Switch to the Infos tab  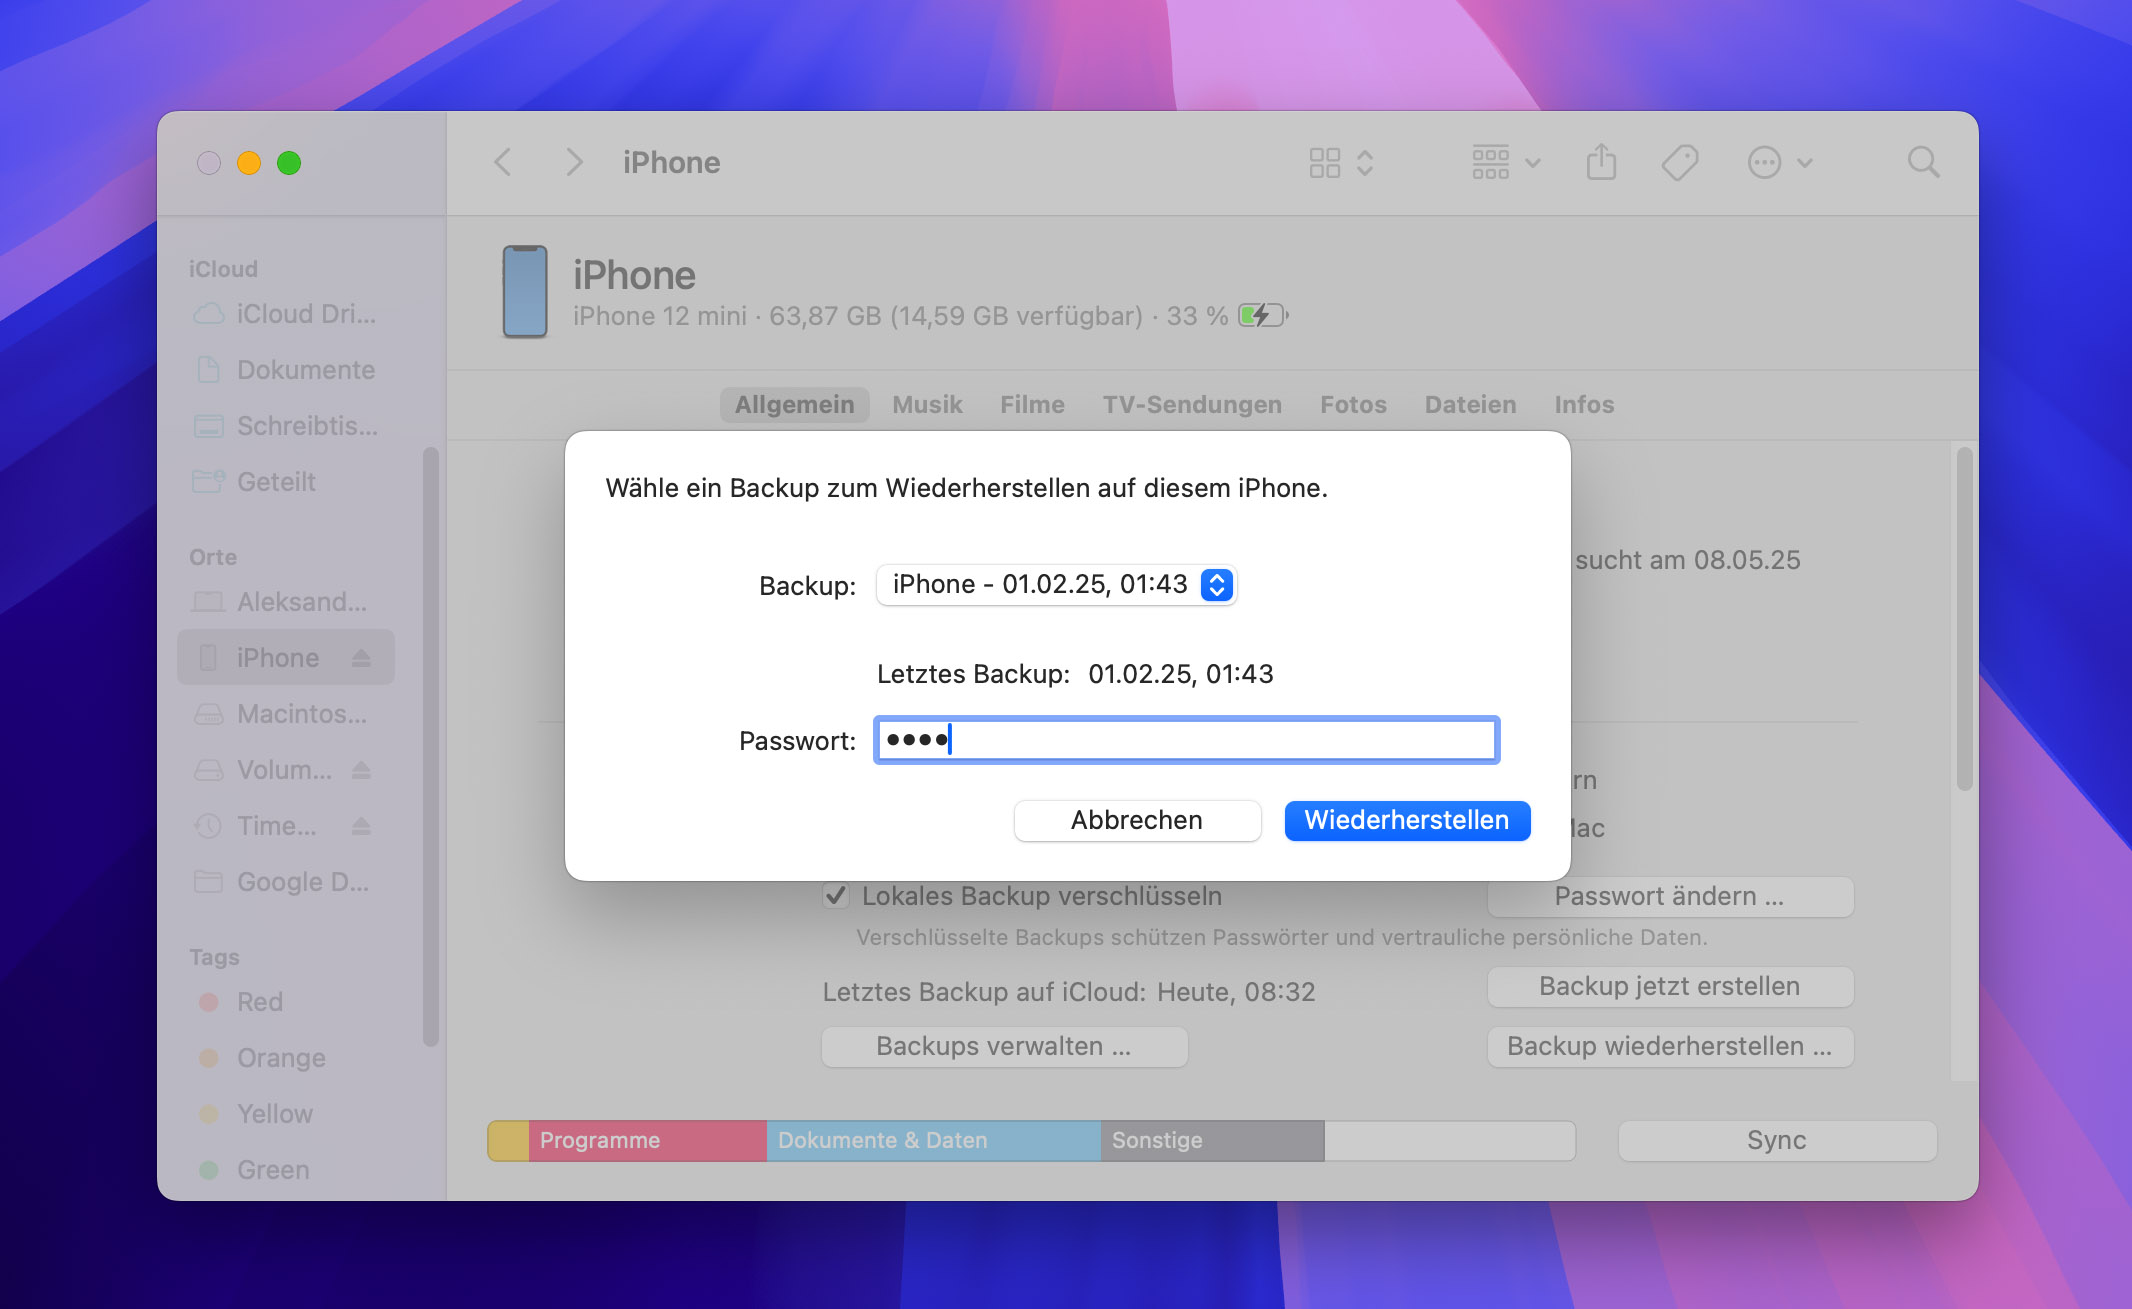click(x=1584, y=404)
